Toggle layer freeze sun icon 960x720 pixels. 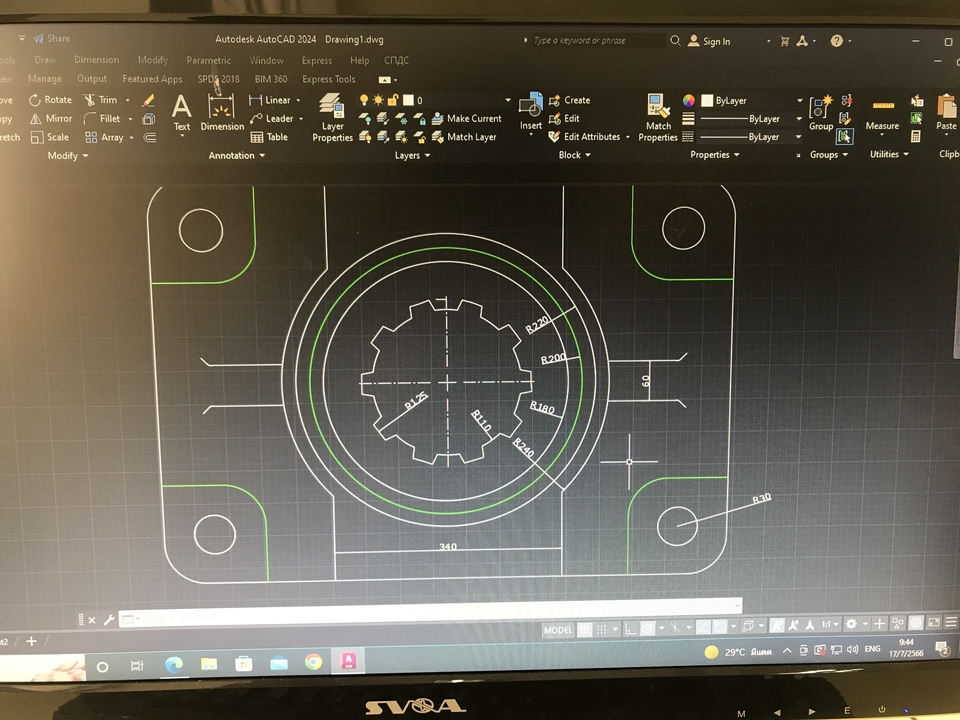click(x=378, y=100)
